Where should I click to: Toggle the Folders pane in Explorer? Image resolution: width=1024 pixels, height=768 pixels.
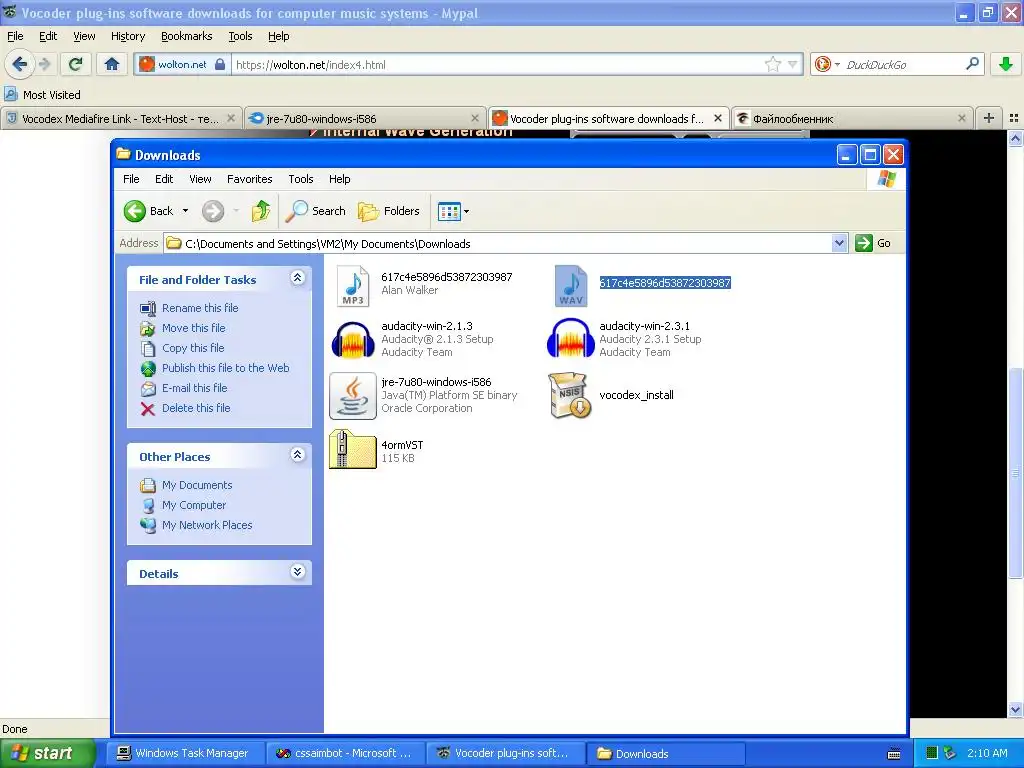389,211
